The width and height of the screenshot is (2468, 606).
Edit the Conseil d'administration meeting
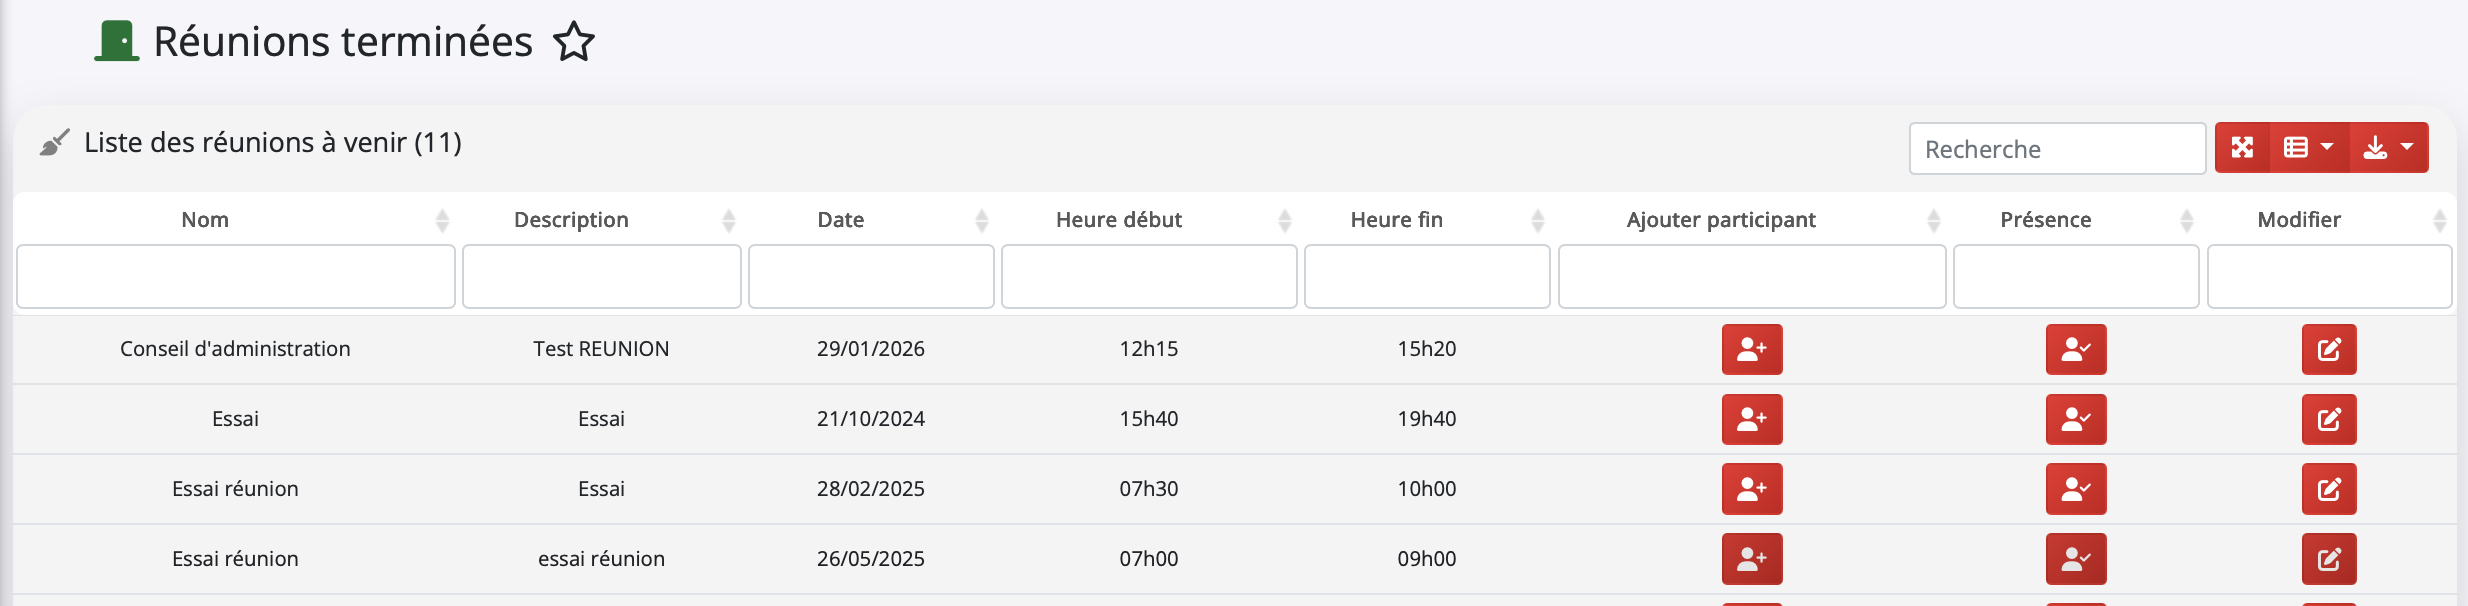point(2328,349)
